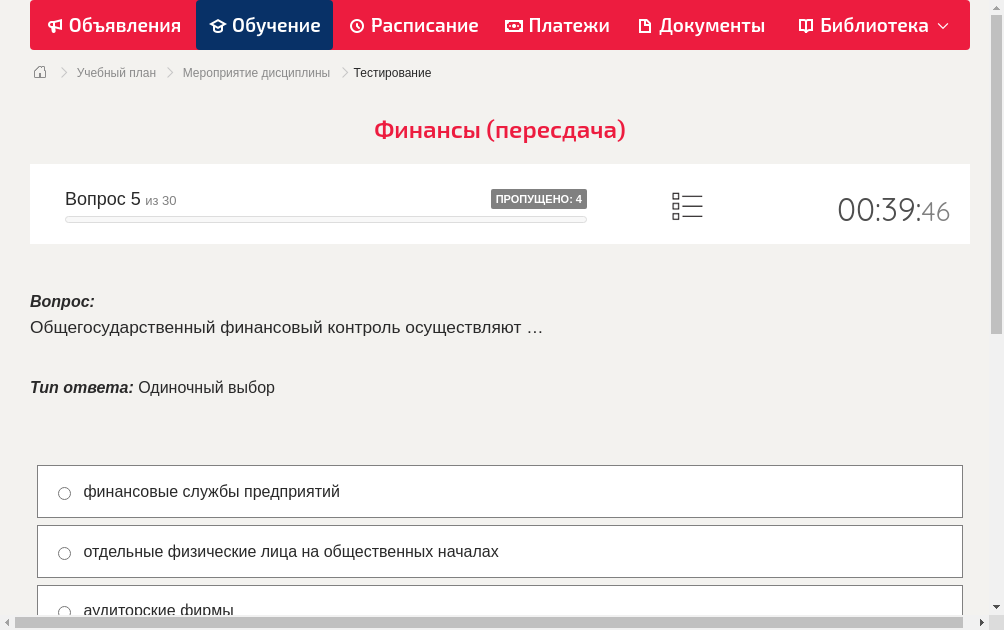Open the Платежи menu item
This screenshot has width=1004, height=630.
click(x=557, y=25)
